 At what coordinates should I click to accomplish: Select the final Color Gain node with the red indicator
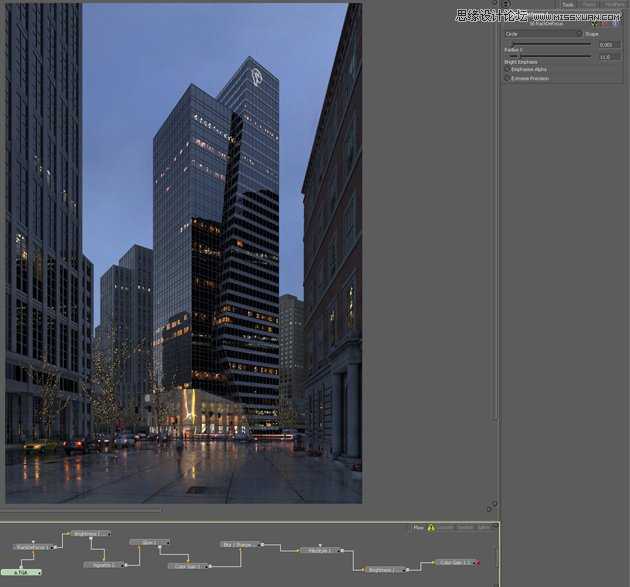pyautogui.click(x=457, y=562)
